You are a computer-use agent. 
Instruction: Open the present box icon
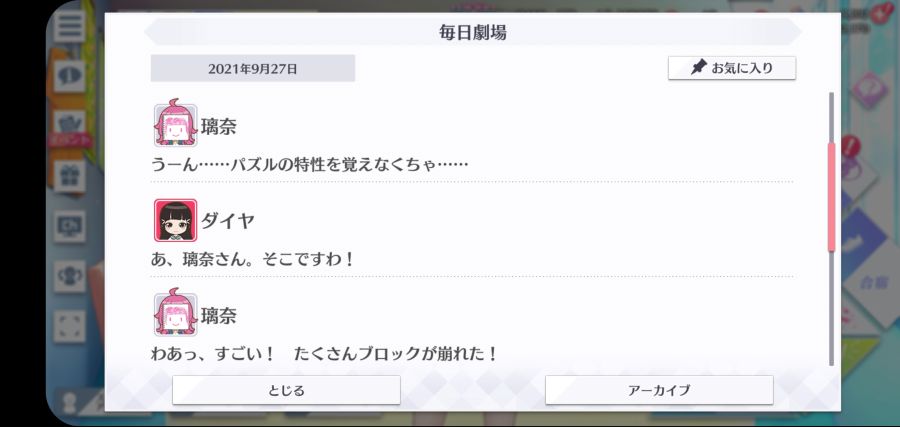(69, 176)
